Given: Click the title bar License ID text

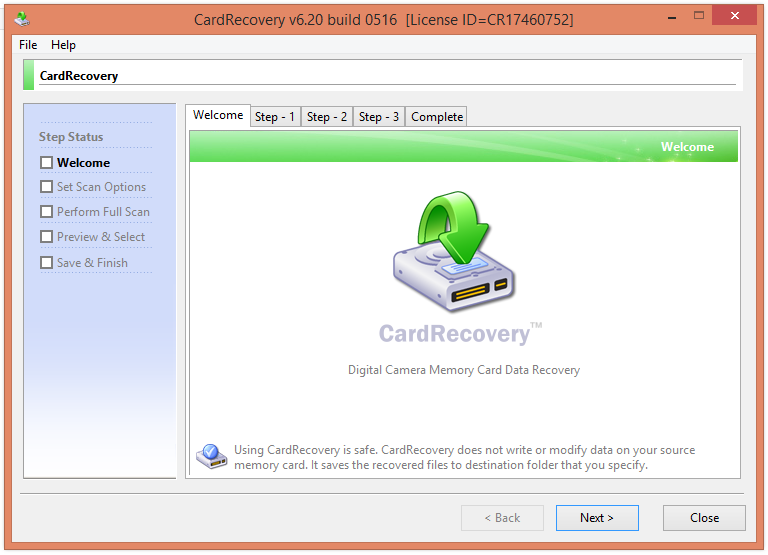Looking at the screenshot, I should 489,20.
